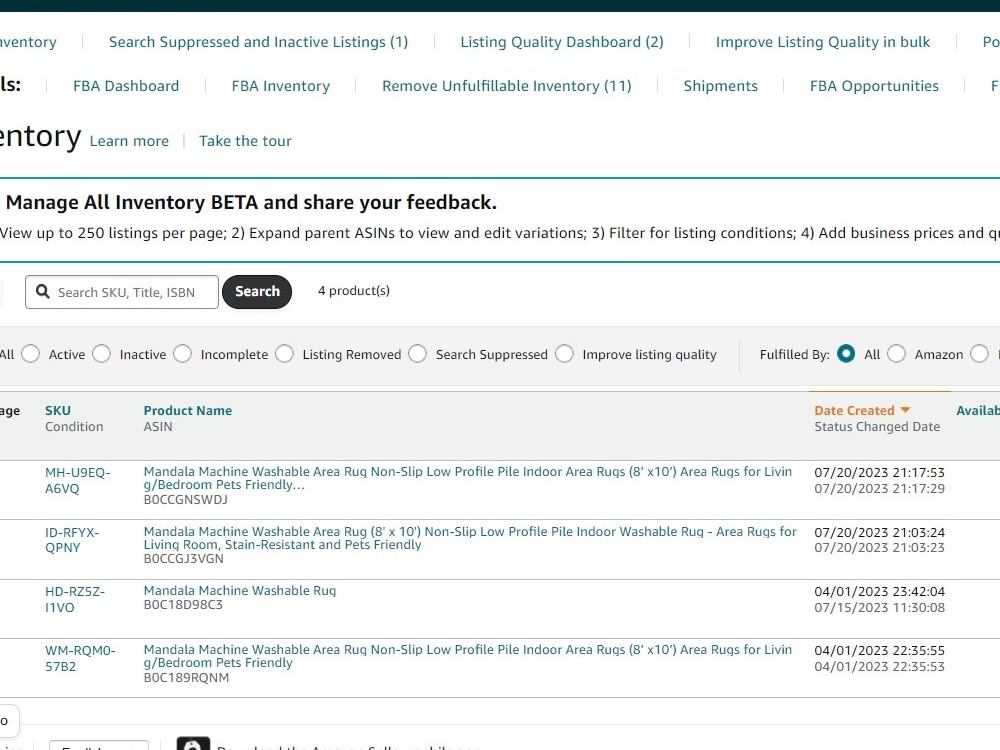1000x750 pixels.
Task: Sort by Product Name column header
Action: click(x=188, y=411)
